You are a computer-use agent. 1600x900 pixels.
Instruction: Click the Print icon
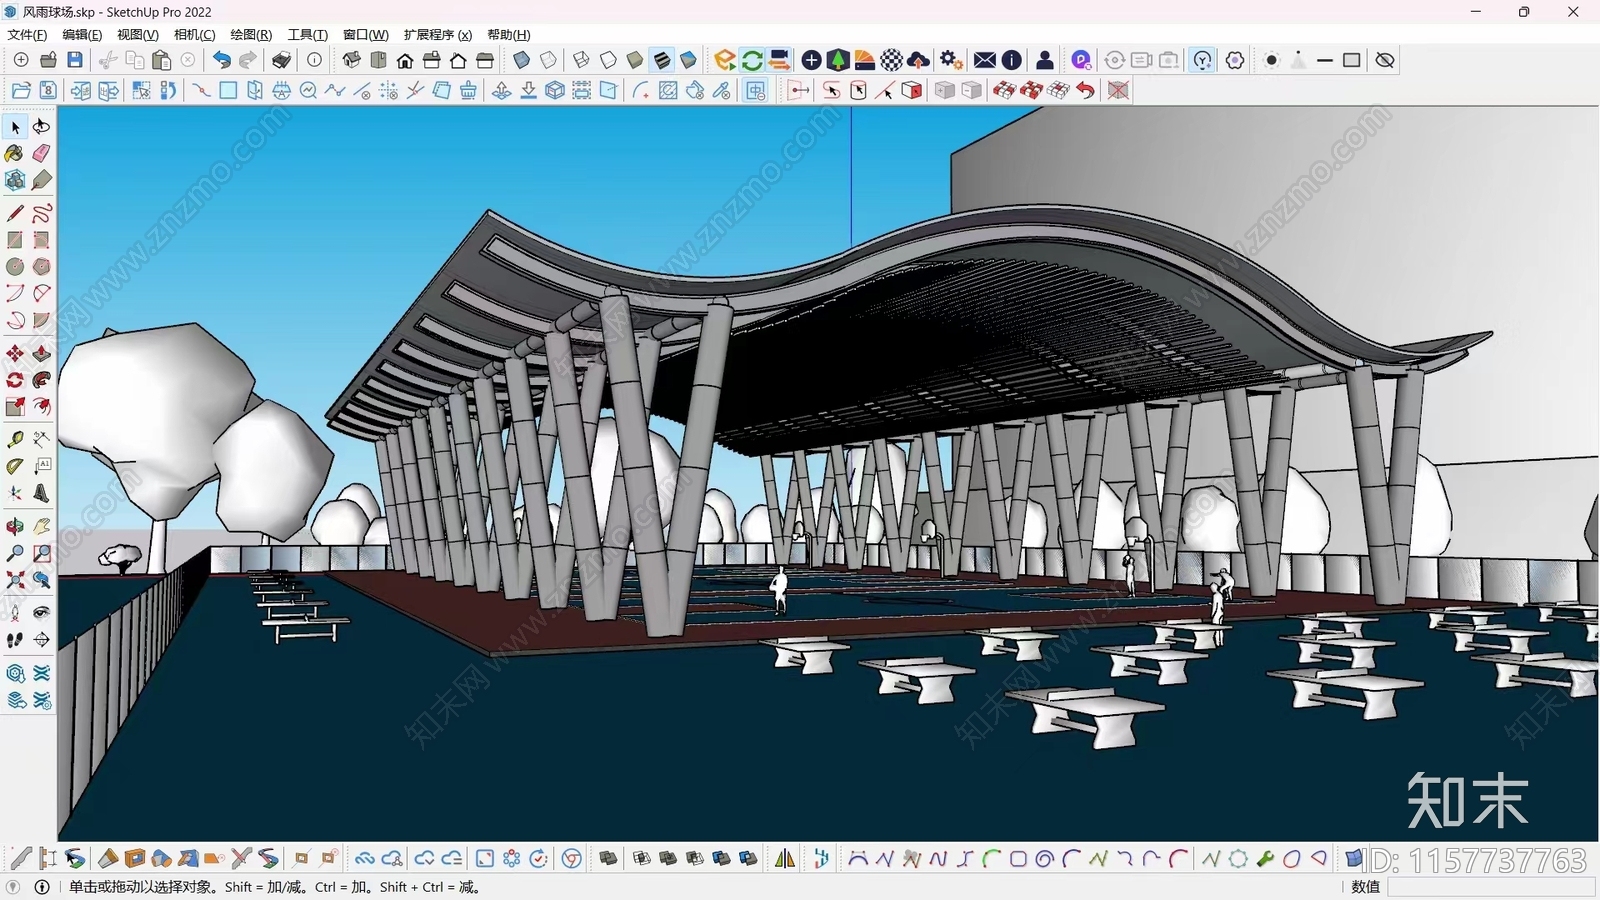click(x=282, y=60)
